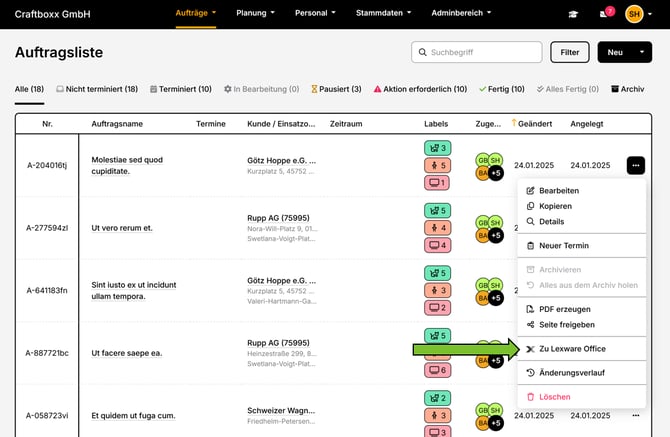Screen dimensions: 670x437
Task: Click the orange person label of order A-641183fn
Action: [x=437, y=290]
